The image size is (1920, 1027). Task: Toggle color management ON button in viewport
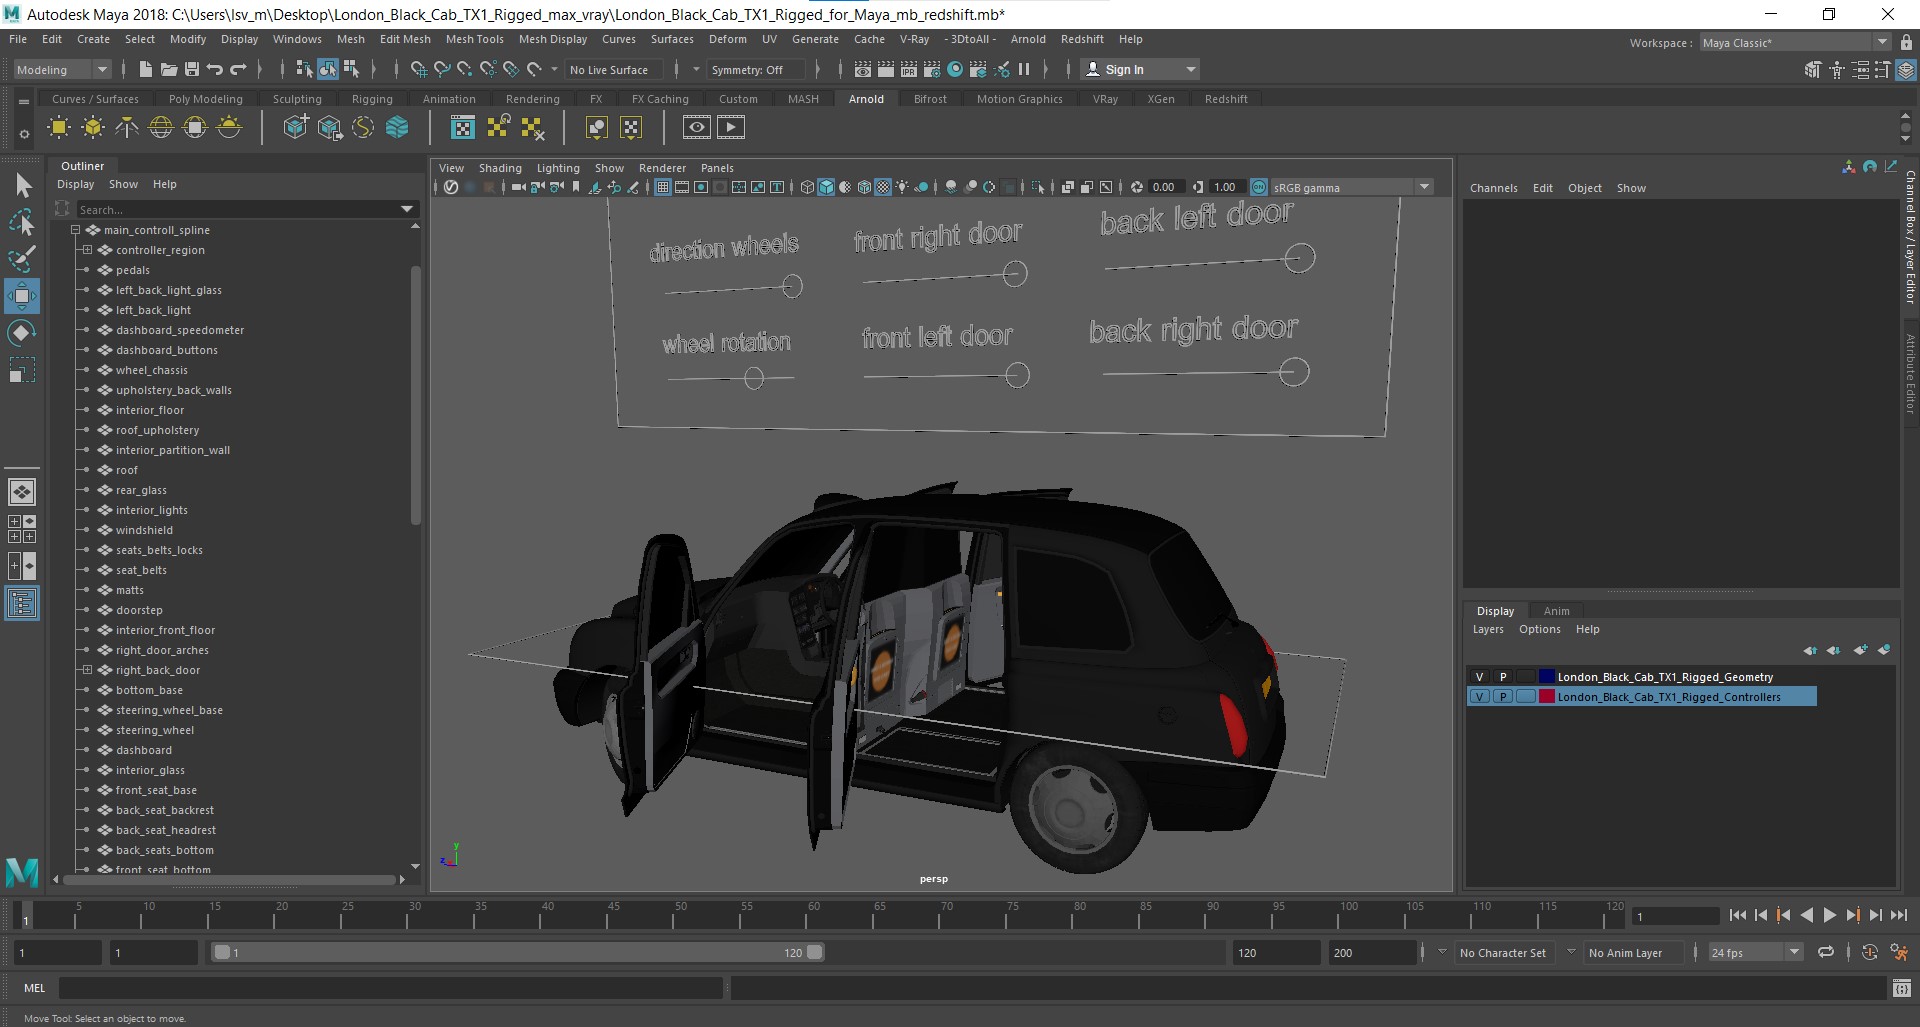click(1258, 187)
